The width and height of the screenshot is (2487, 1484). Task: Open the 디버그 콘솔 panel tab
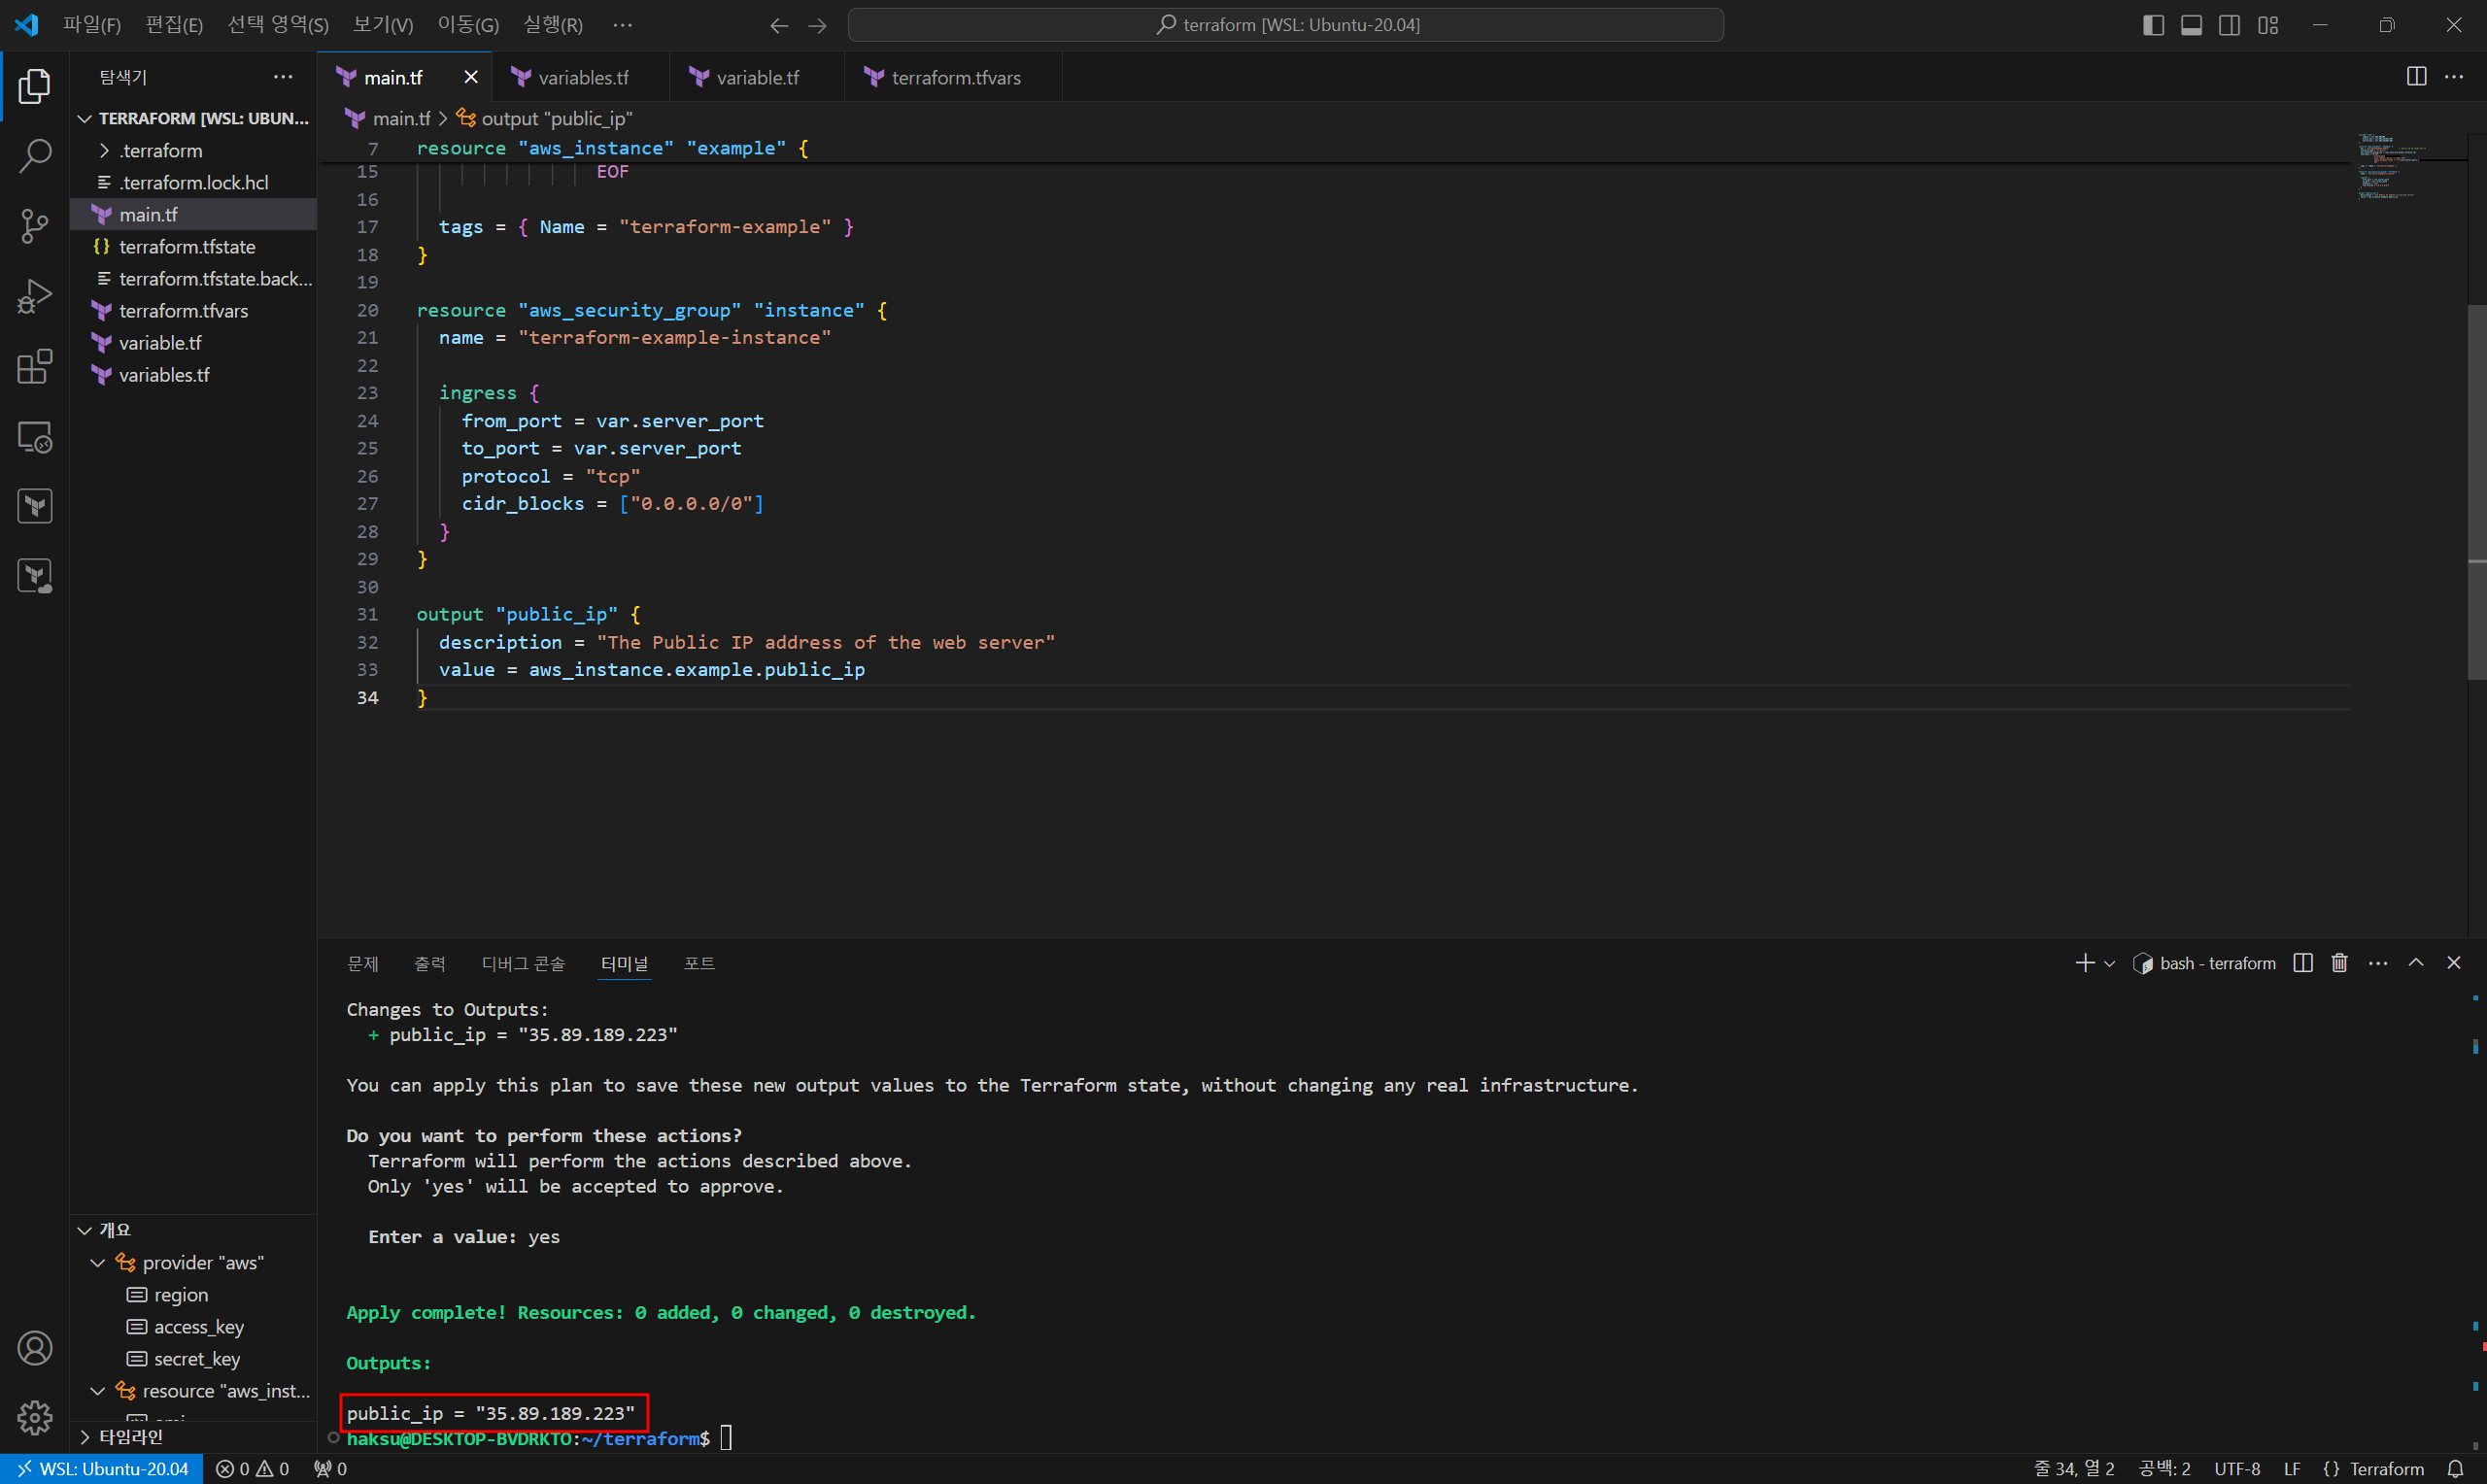pos(523,964)
